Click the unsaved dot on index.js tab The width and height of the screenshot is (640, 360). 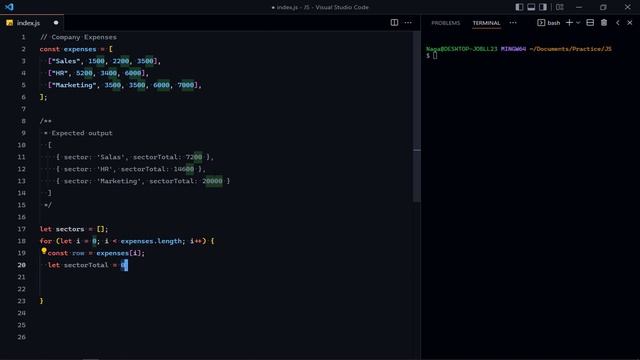[x=56, y=23]
